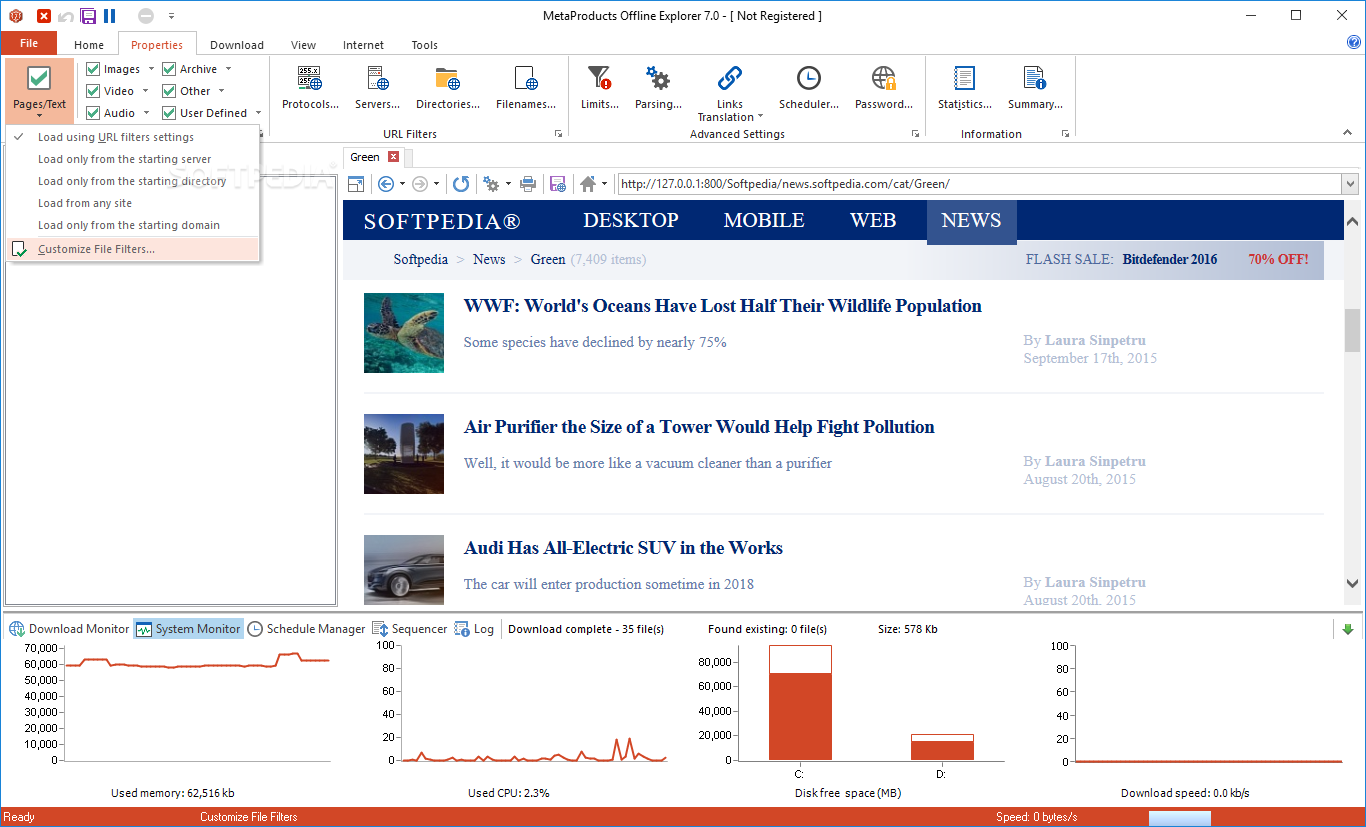Refresh the page in the browser toolbar
This screenshot has height=827, width=1366.
coord(461,184)
